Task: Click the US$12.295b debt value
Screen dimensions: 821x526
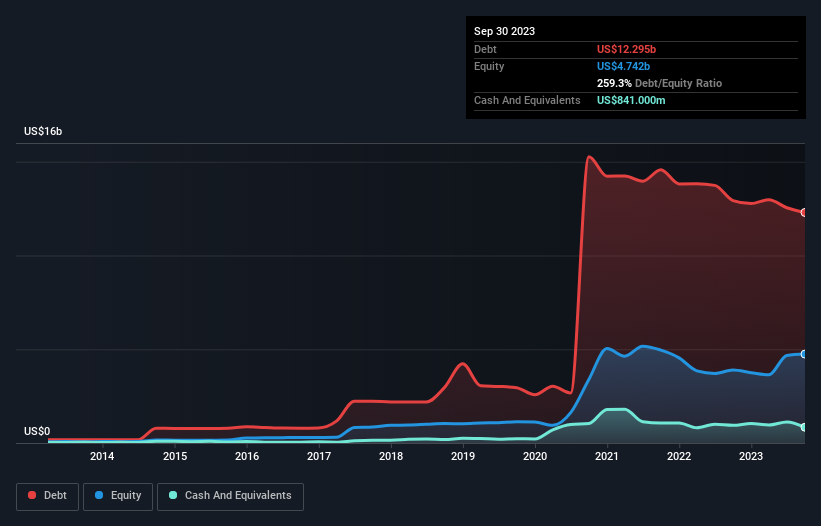Action: point(626,49)
